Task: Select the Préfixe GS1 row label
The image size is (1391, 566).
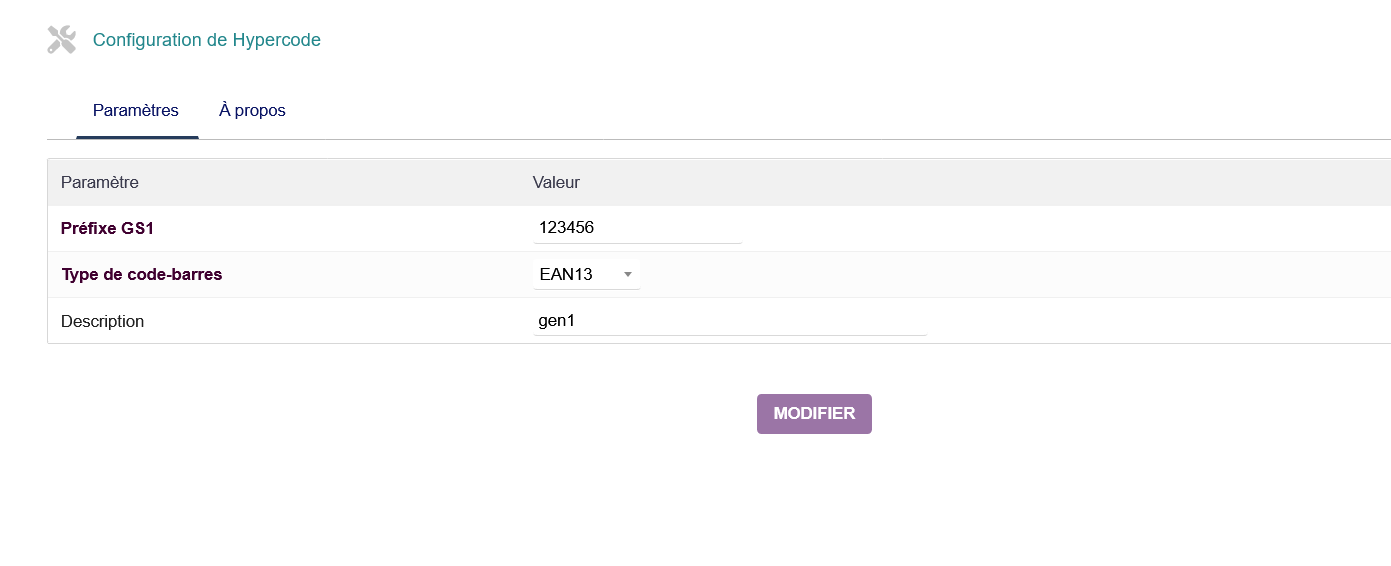Action: 107,228
